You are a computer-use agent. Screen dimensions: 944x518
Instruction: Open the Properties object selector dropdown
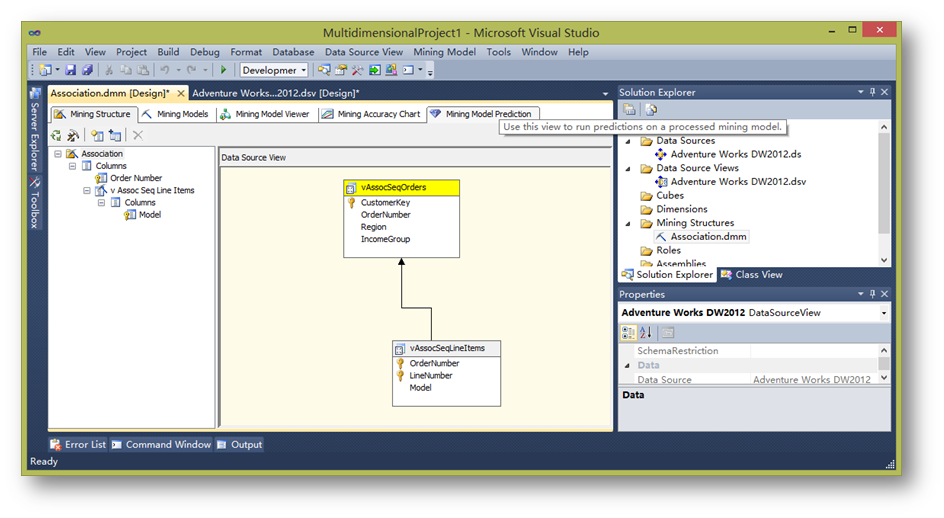[884, 313]
